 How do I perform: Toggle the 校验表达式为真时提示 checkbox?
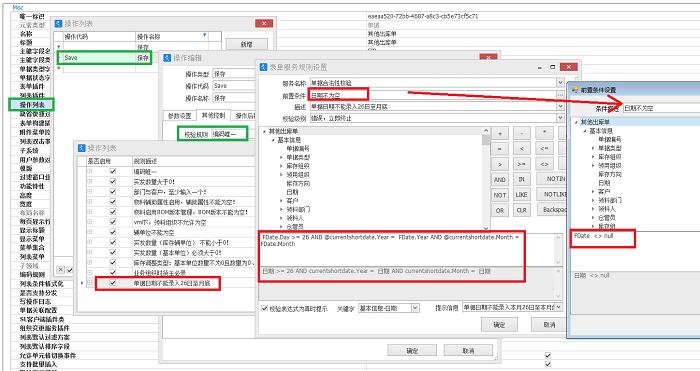[x=264, y=308]
